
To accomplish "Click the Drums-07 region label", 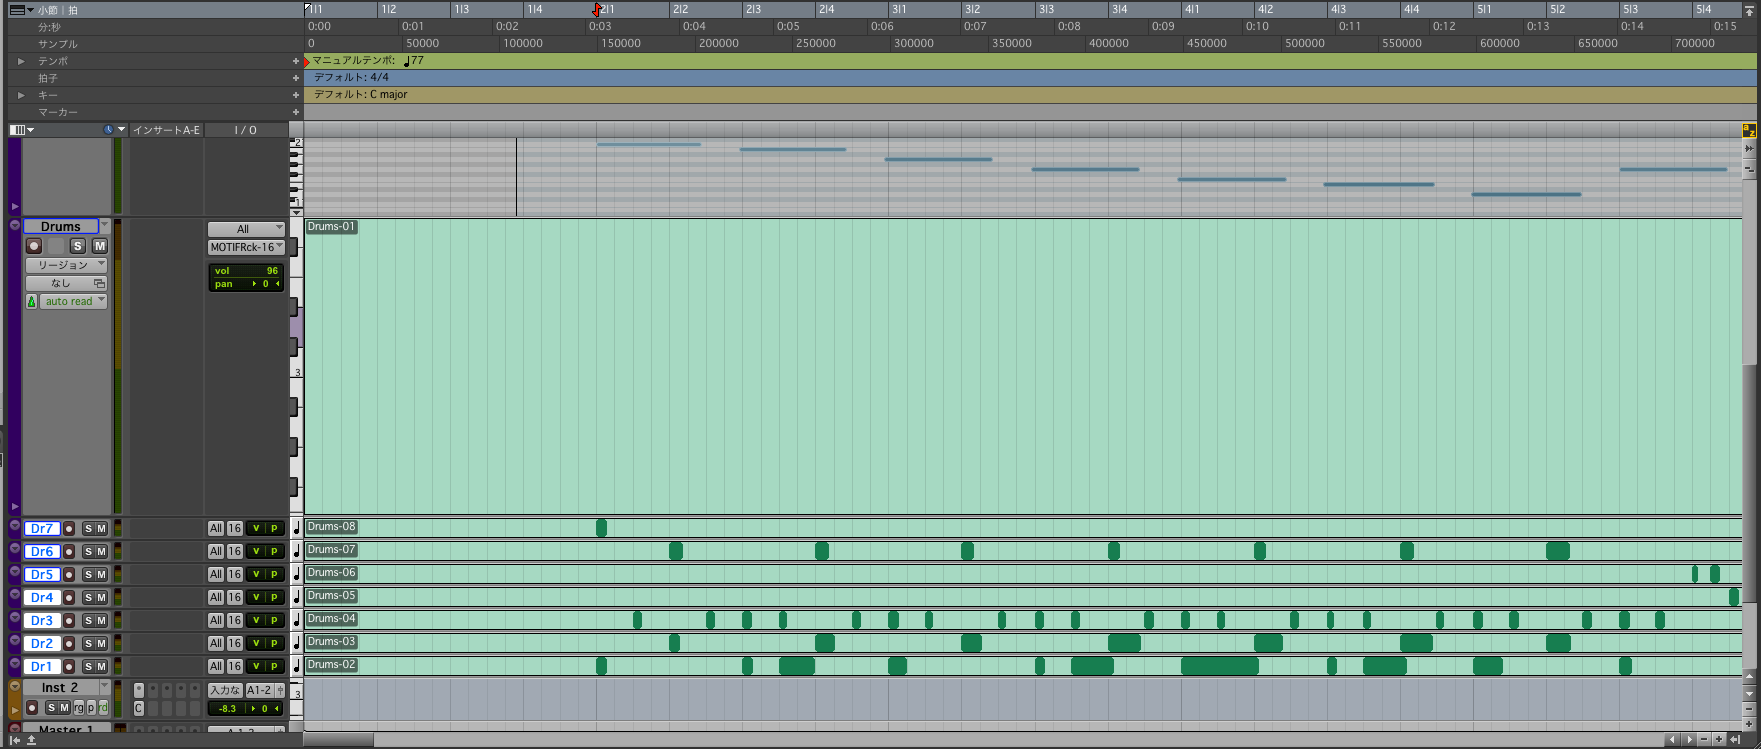I will [331, 550].
